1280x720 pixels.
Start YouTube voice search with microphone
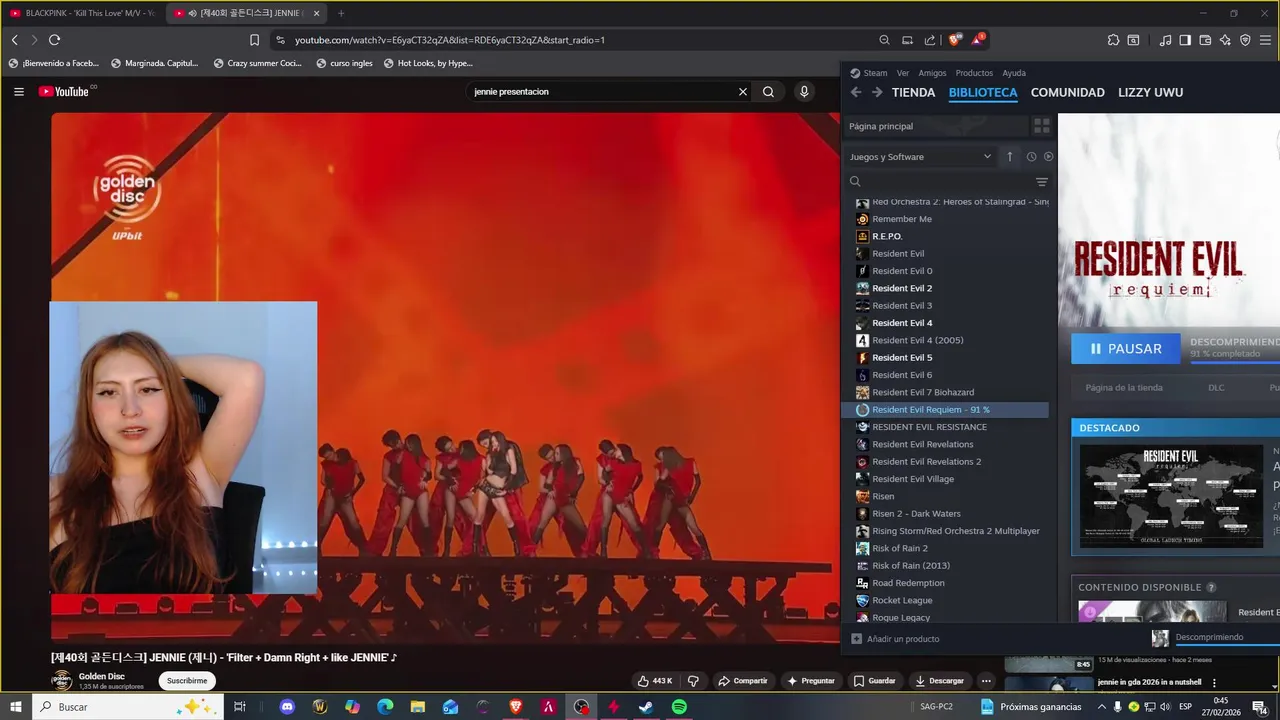803,91
